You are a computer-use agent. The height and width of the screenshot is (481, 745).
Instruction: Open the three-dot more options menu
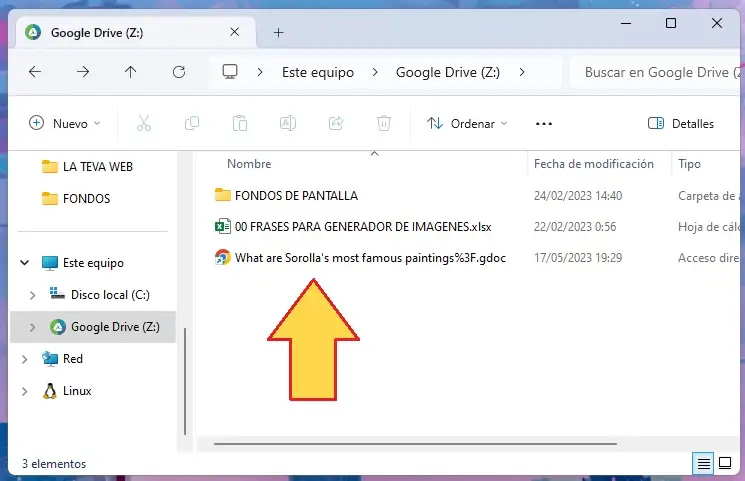pos(544,124)
